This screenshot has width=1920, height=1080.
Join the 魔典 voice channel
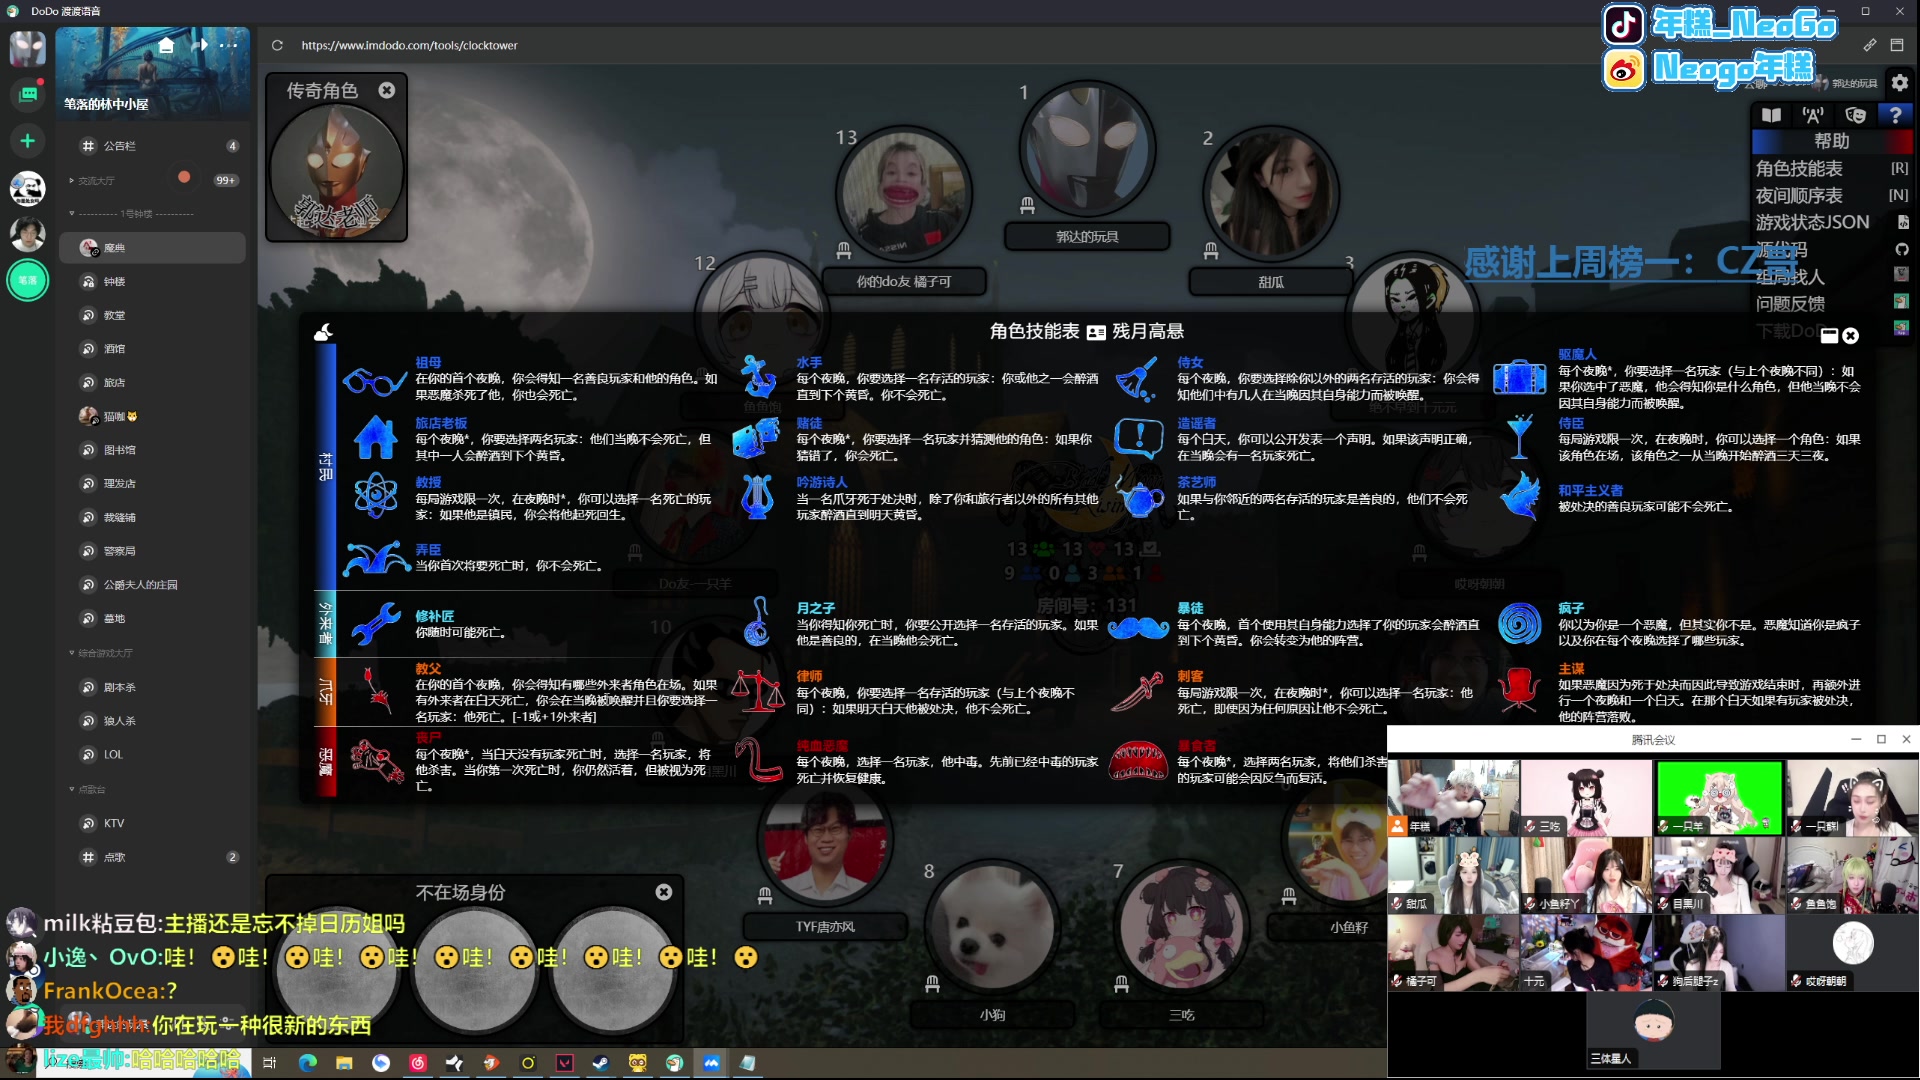[152, 248]
